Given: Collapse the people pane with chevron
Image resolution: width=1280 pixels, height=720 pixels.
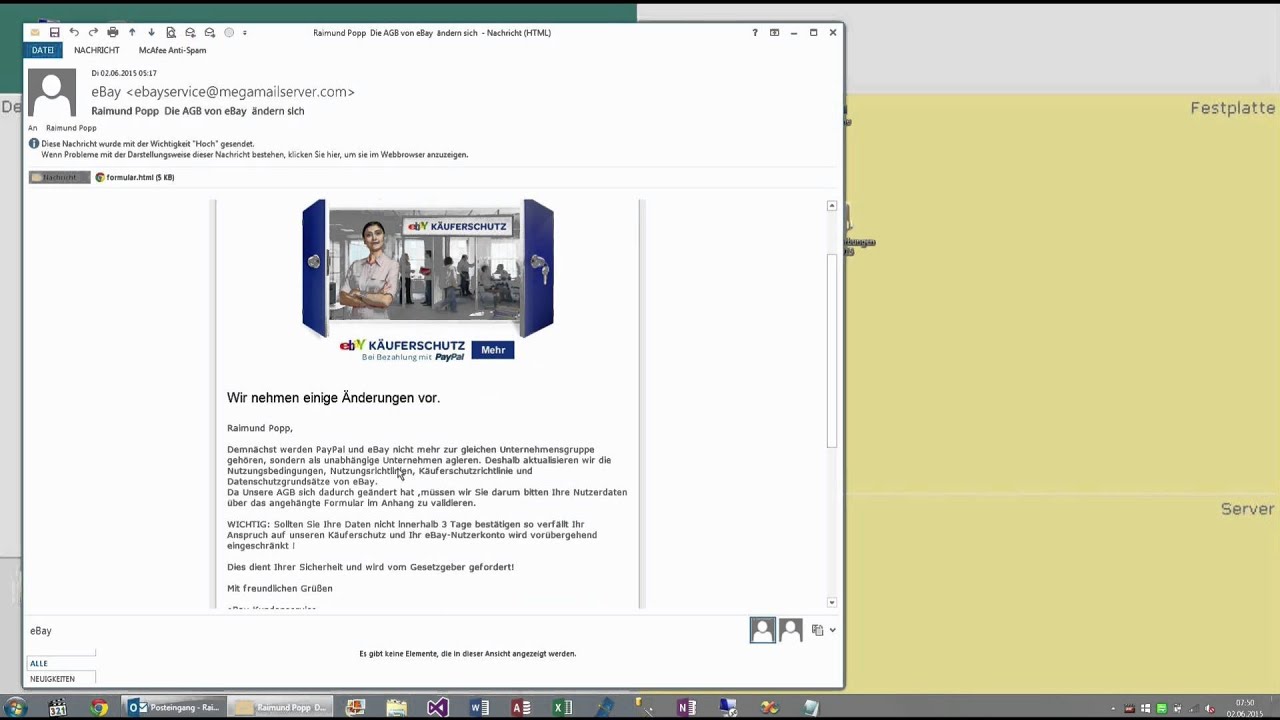Looking at the screenshot, I should coord(832,630).
